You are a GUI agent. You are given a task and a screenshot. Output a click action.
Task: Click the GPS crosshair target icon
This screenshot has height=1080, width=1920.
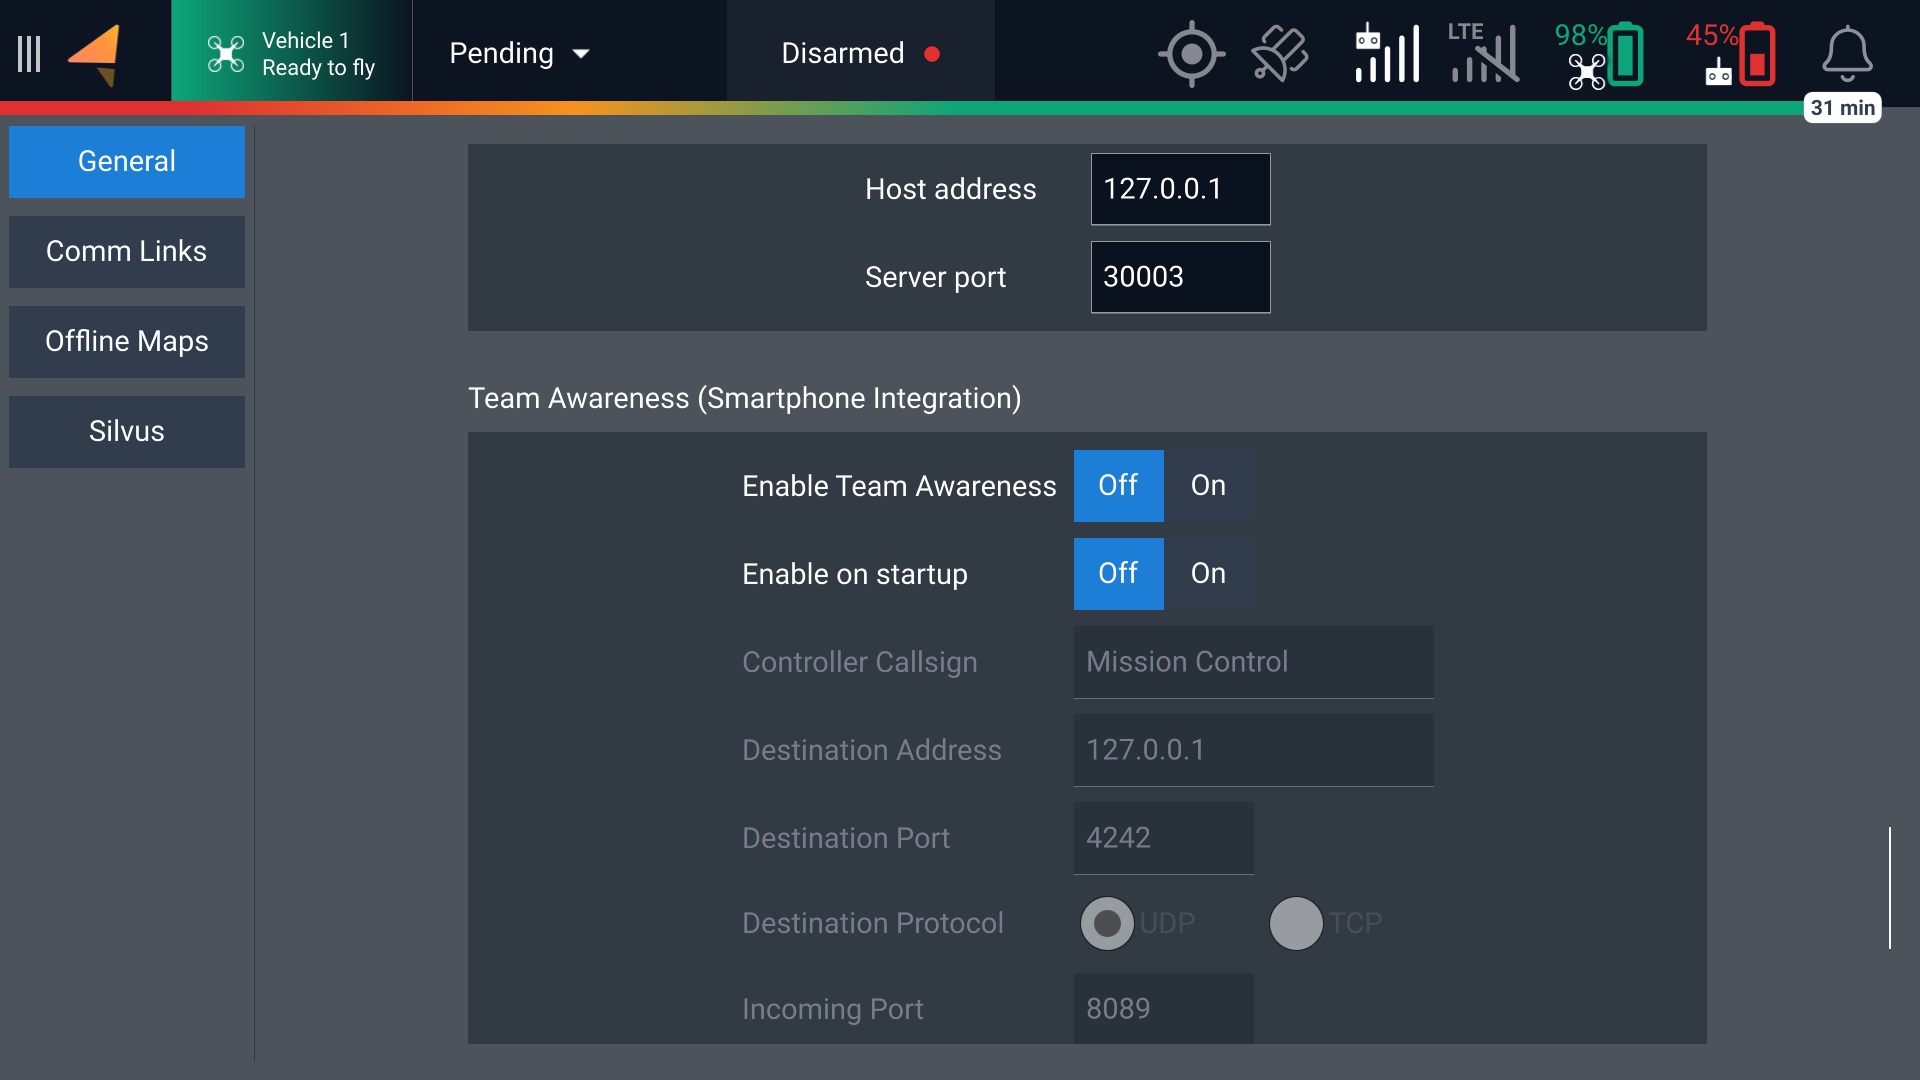[1191, 54]
